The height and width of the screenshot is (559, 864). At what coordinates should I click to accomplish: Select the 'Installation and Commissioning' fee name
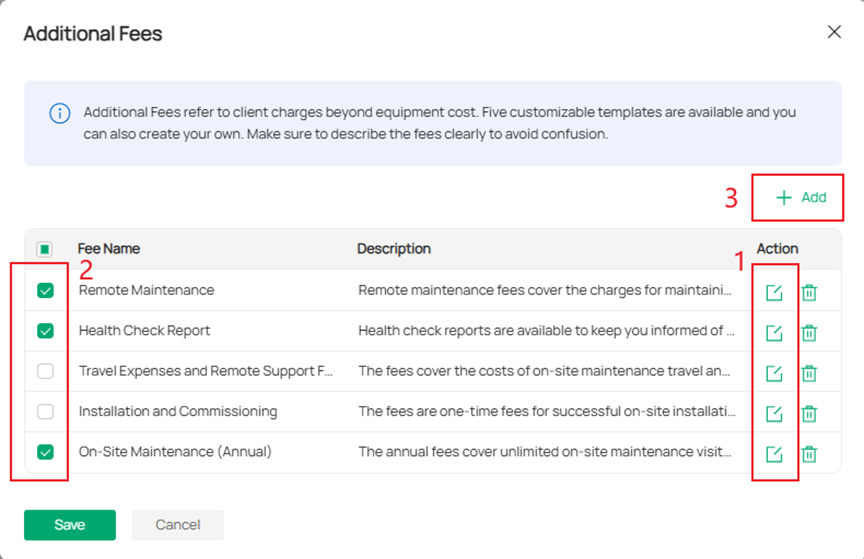pyautogui.click(x=178, y=411)
